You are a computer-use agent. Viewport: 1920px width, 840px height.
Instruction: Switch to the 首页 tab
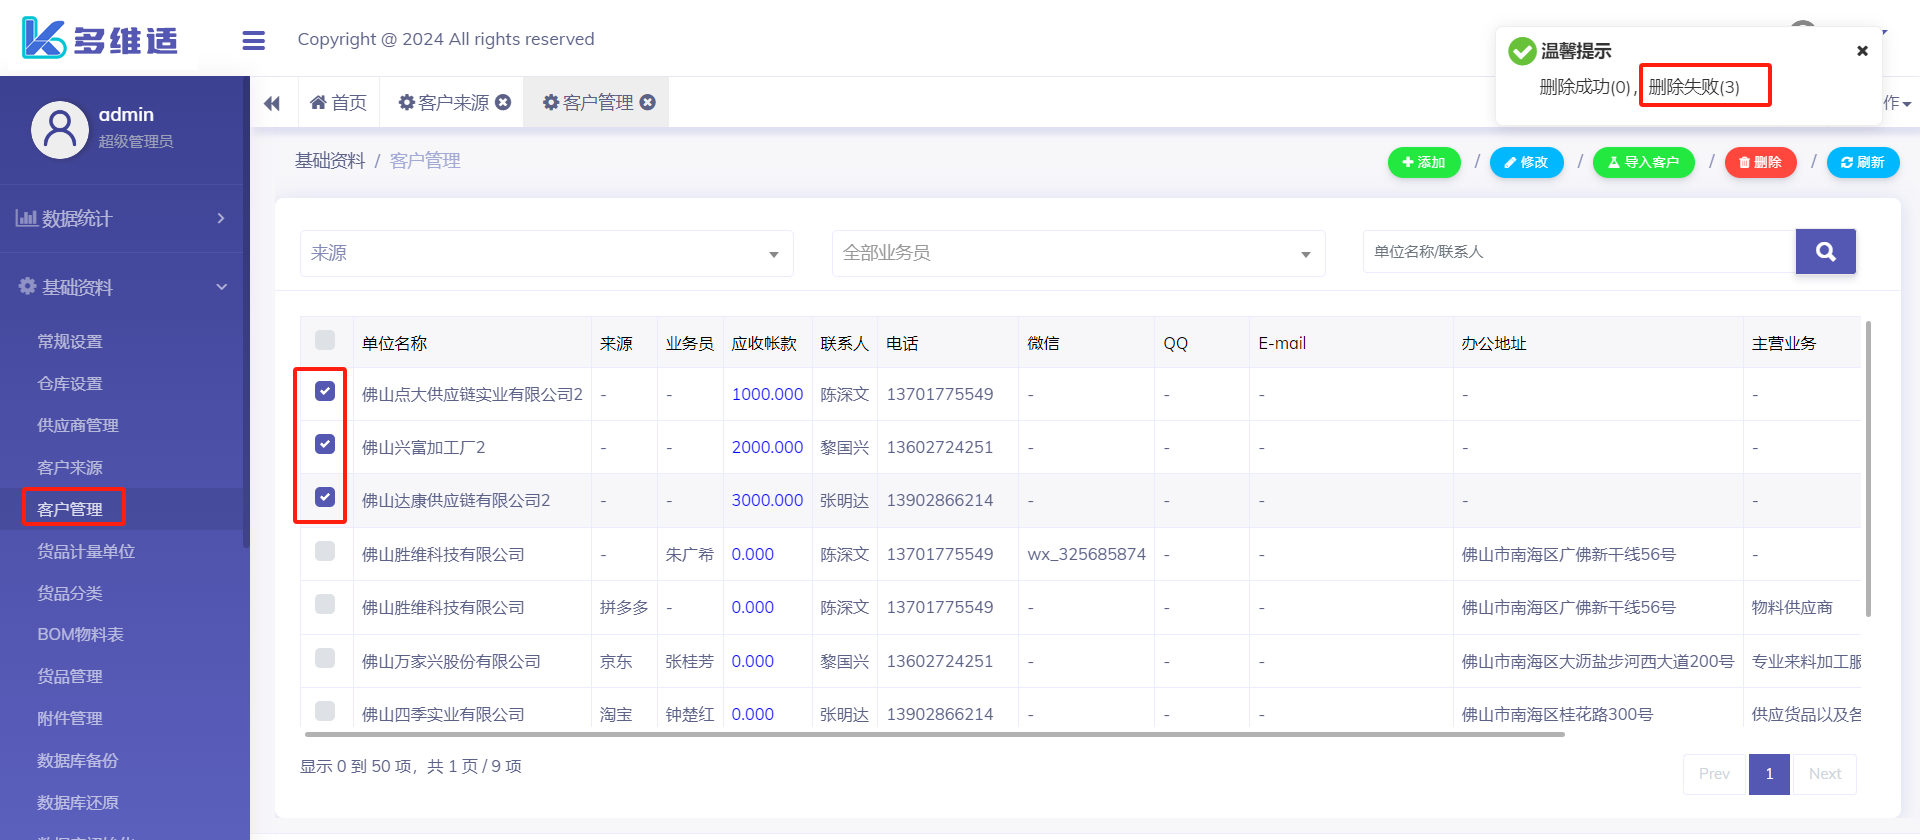click(339, 103)
